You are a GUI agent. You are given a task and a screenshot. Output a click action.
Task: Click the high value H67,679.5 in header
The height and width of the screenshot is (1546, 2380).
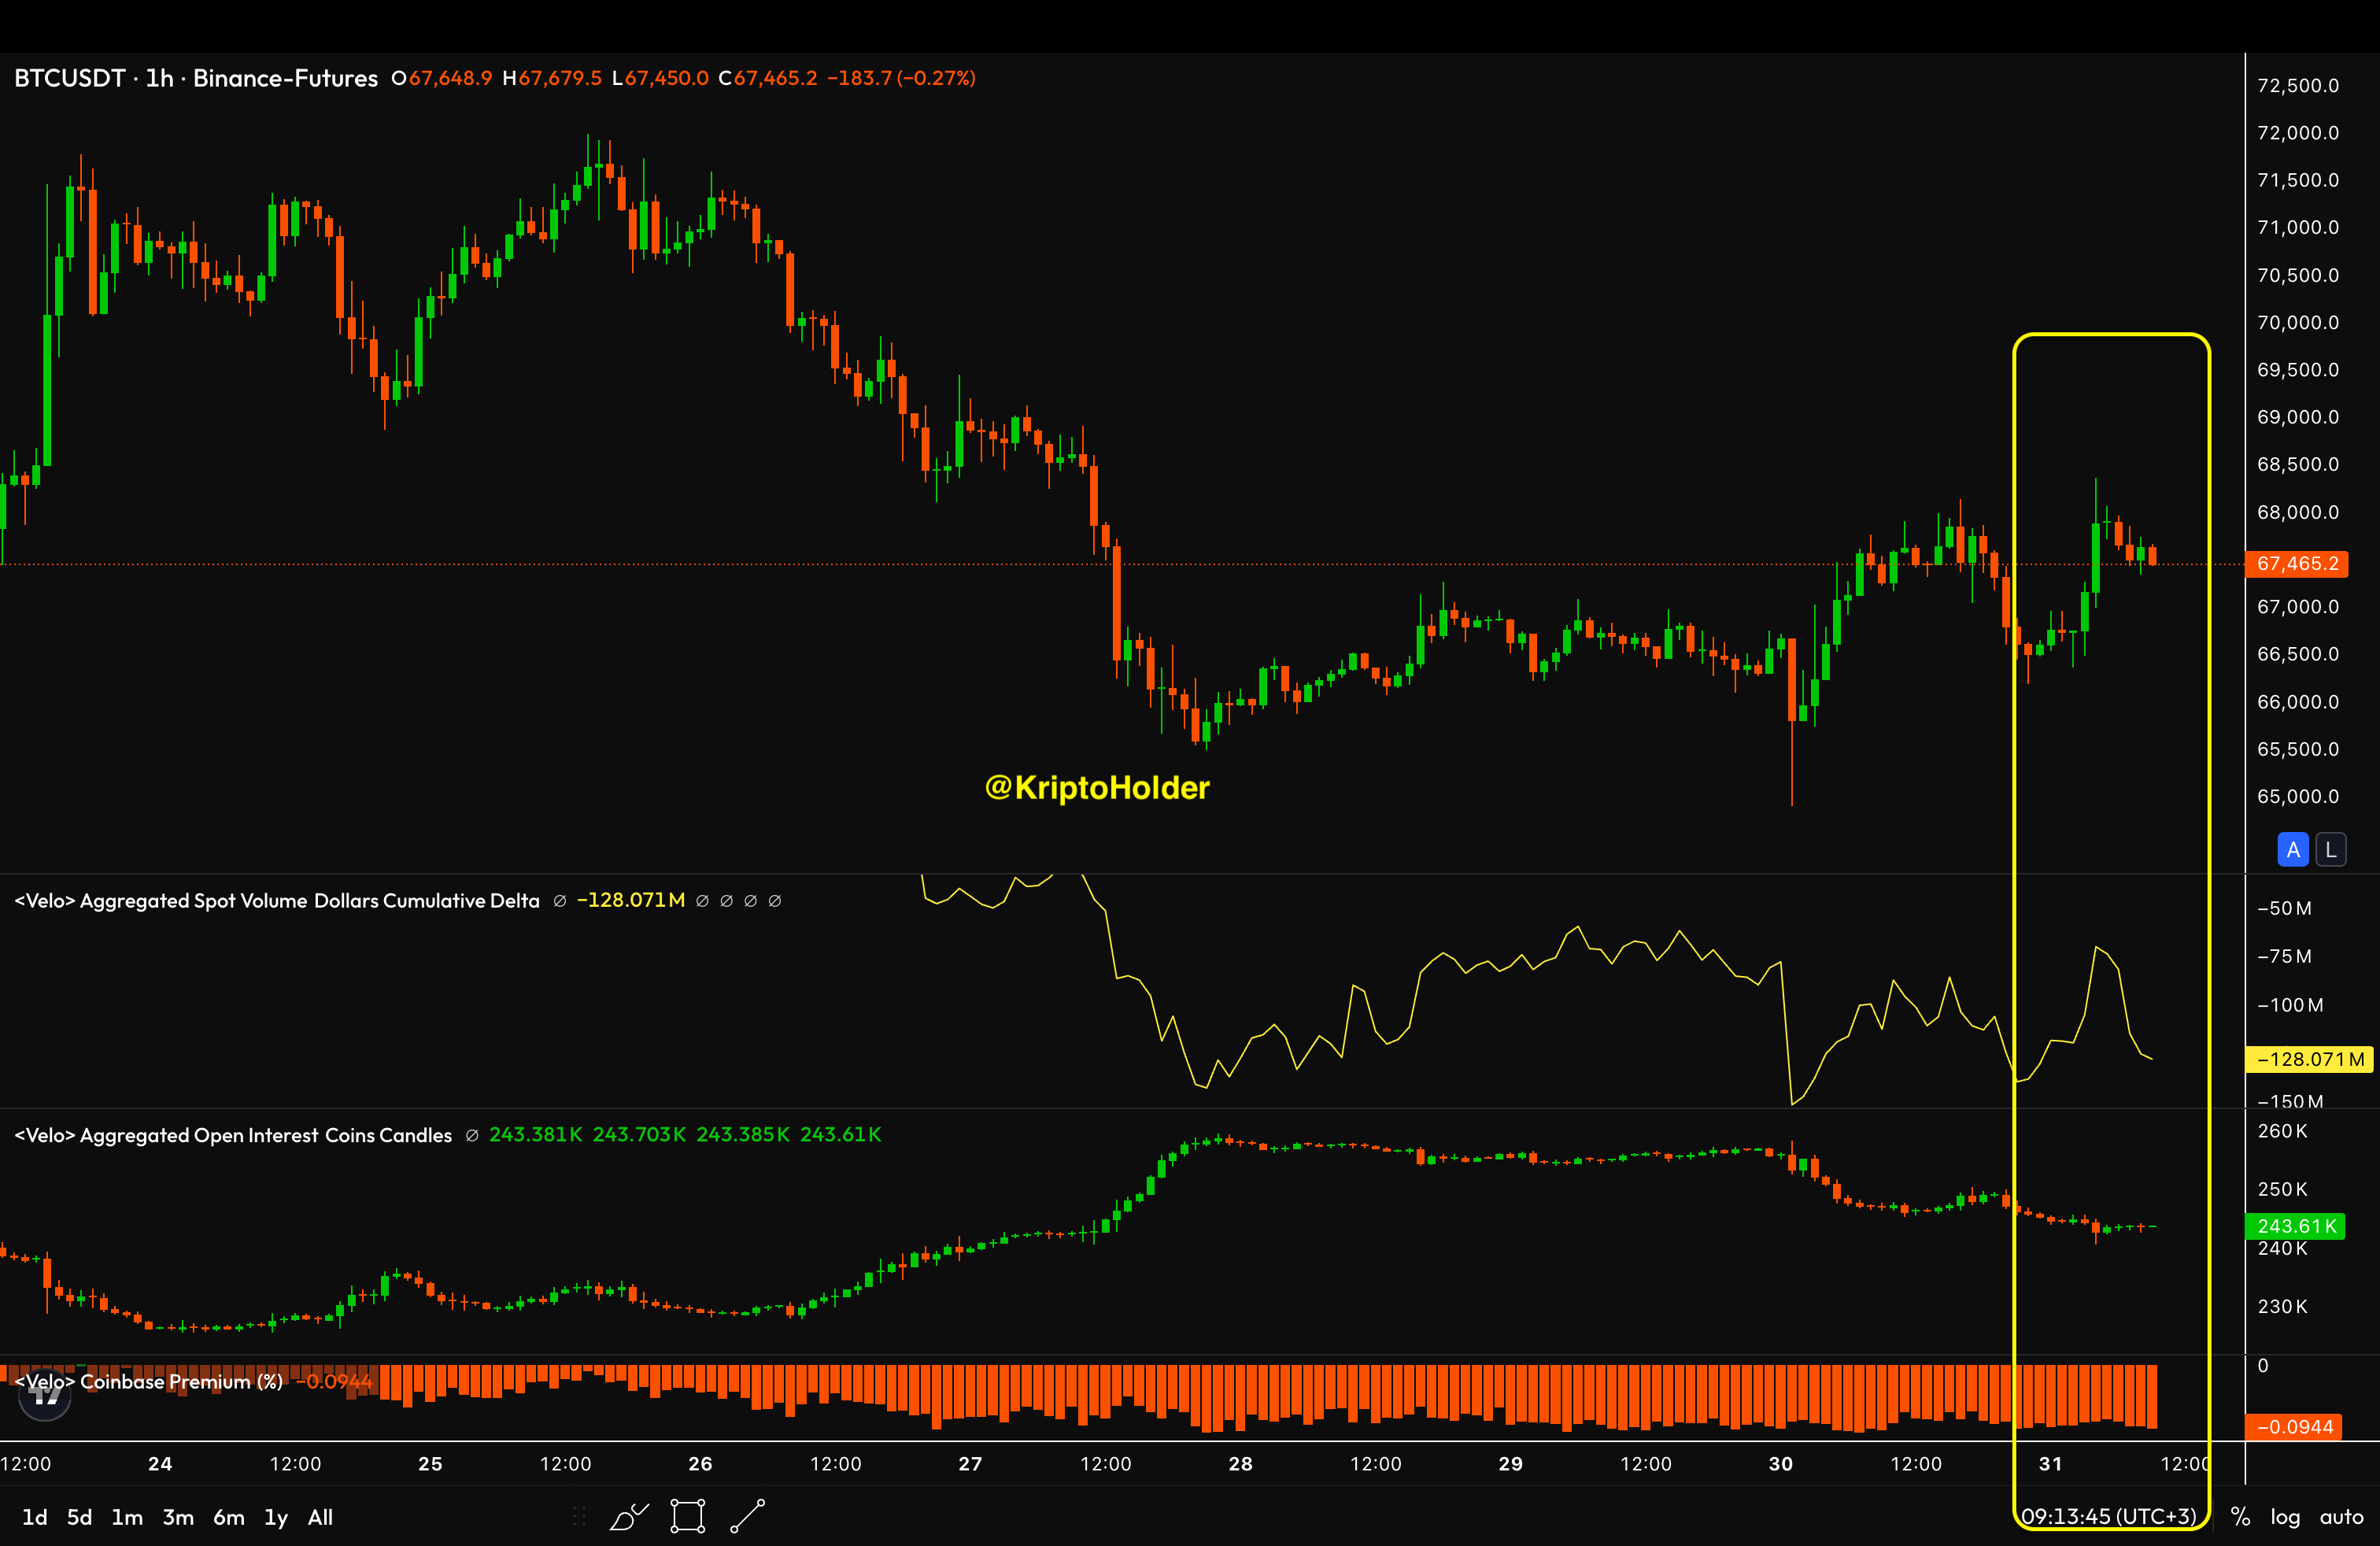(552, 78)
